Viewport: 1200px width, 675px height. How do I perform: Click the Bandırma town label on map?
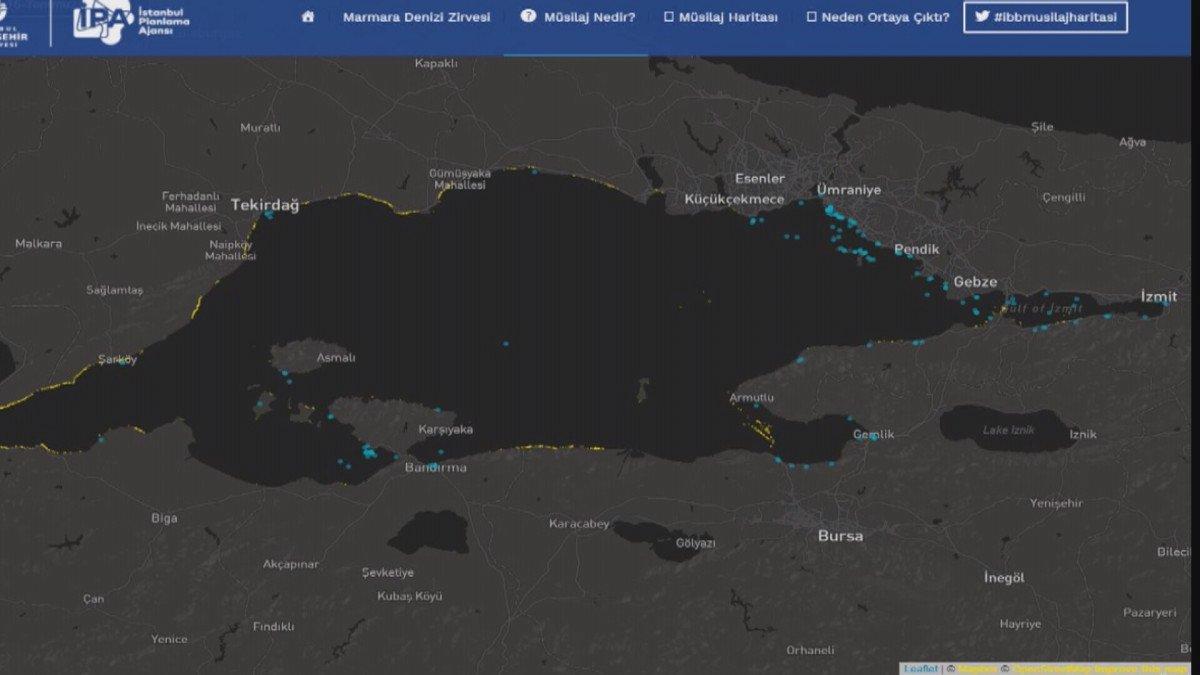coord(435,467)
